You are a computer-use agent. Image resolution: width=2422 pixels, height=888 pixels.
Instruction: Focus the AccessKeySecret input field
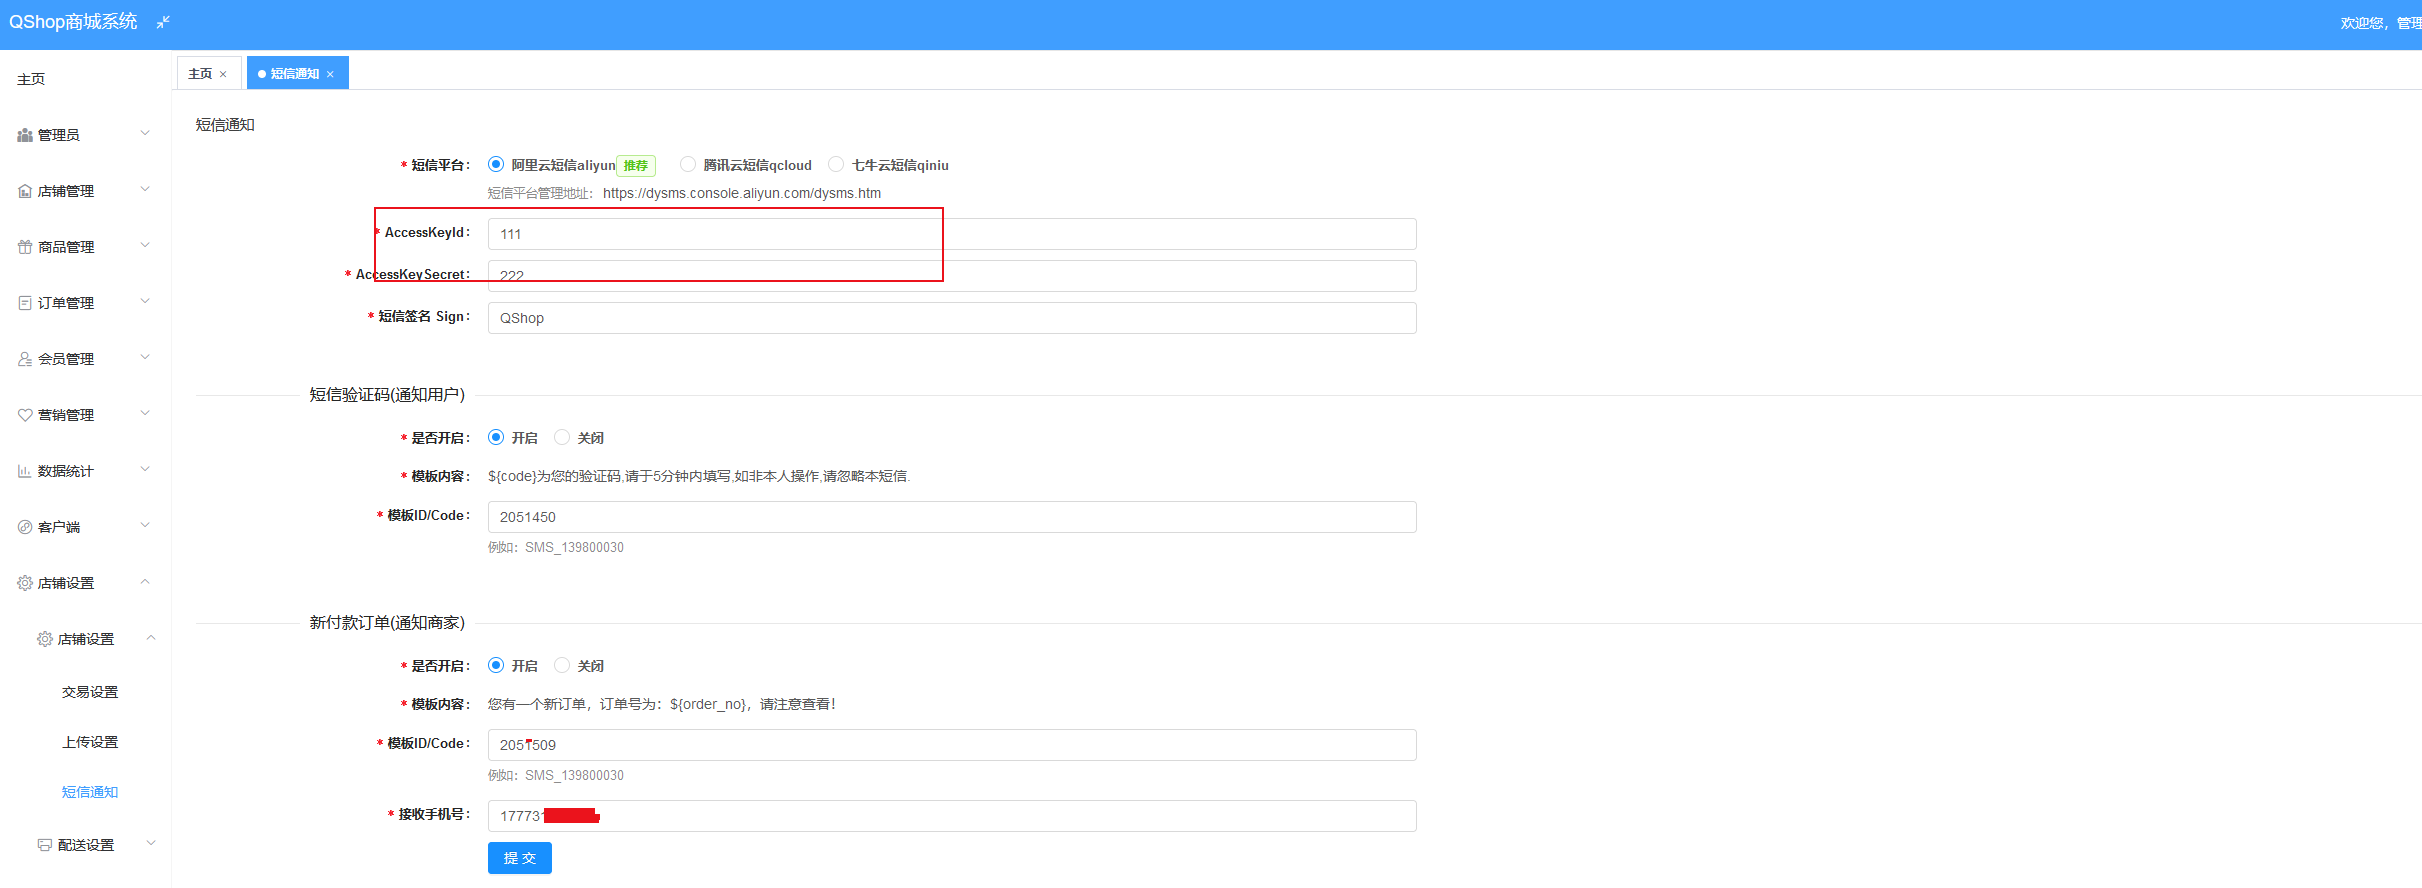pyautogui.click(x=952, y=276)
